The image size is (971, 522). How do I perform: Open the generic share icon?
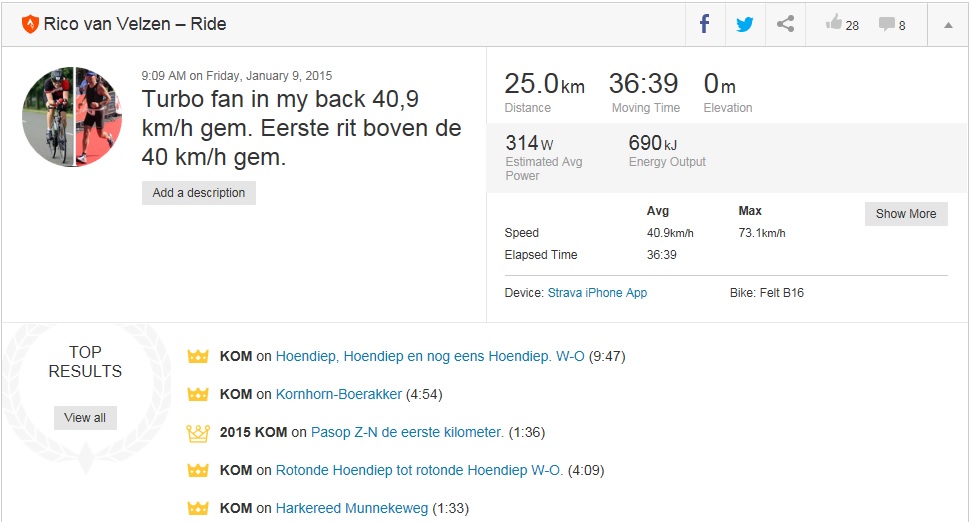click(x=785, y=24)
